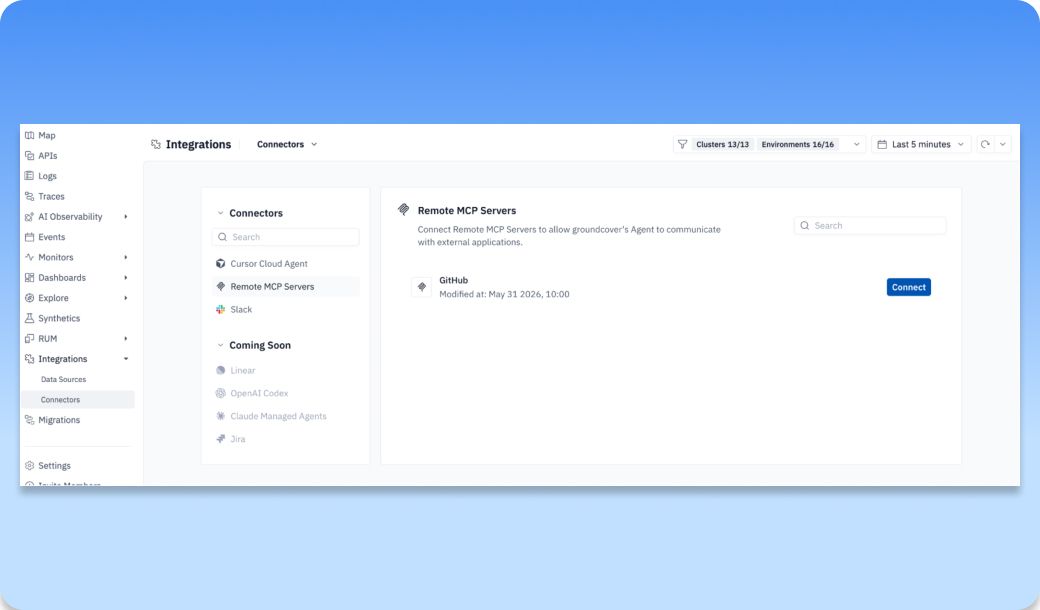
Task: Click the filter funnel icon
Action: (x=682, y=145)
